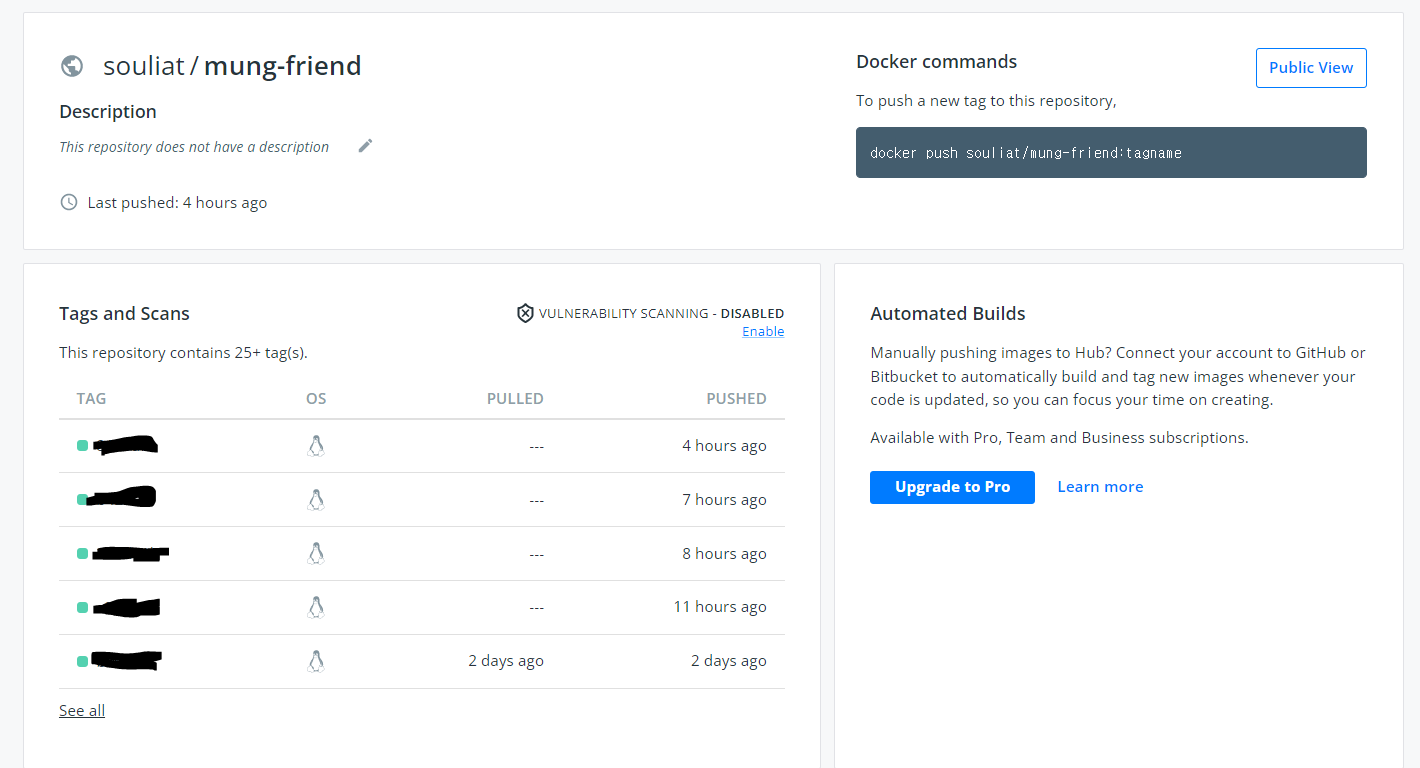
Task: Follow the Learn more link
Action: [1100, 487]
